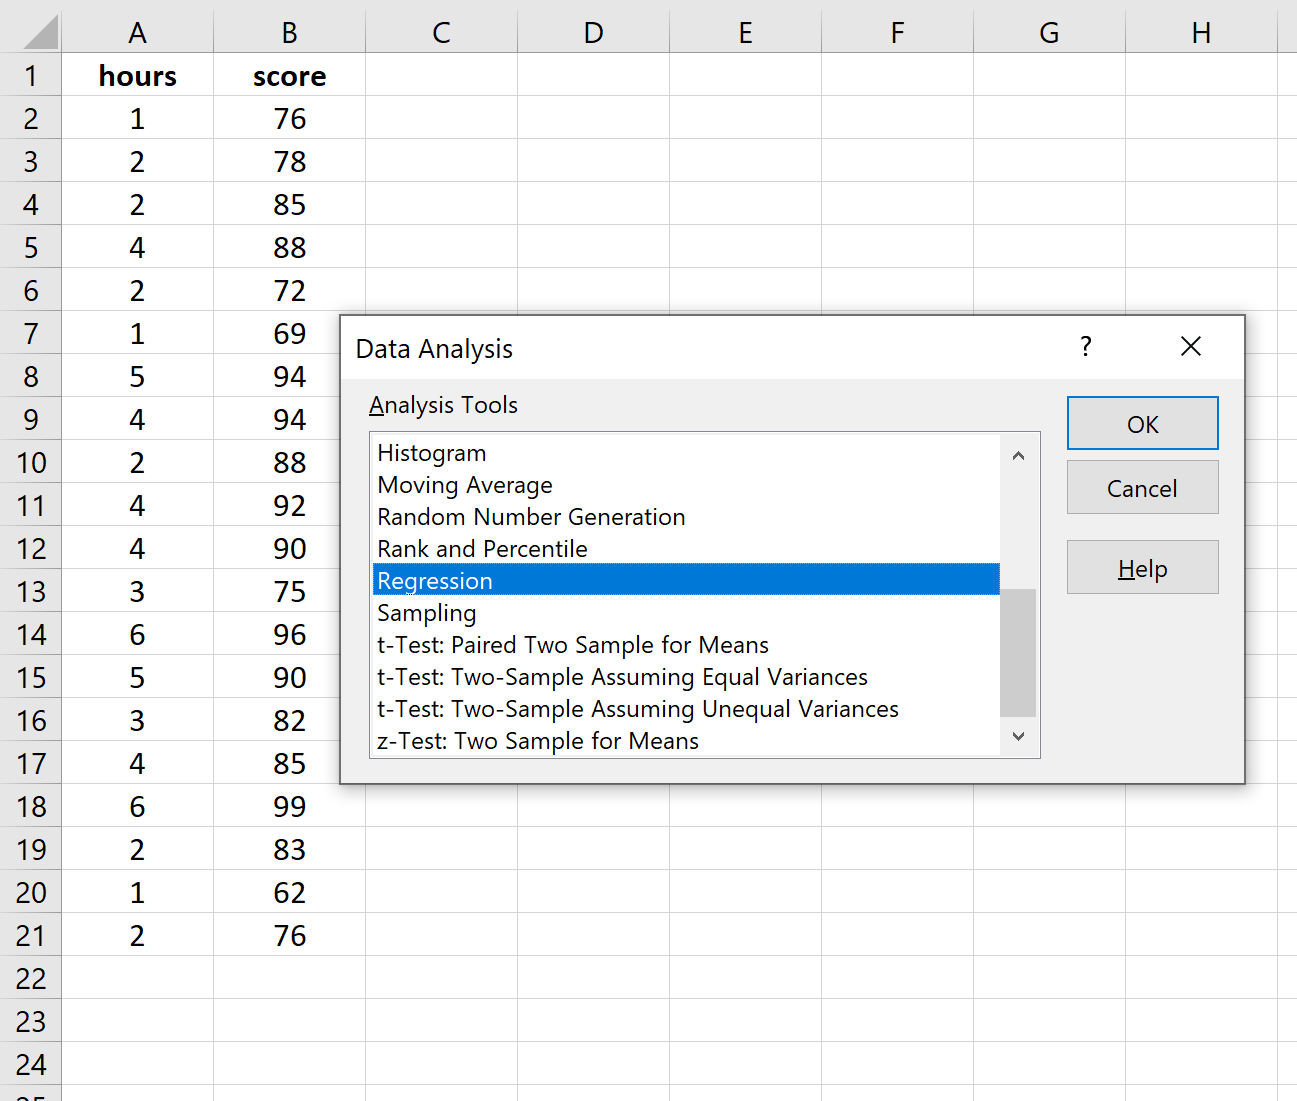Viewport: 1297px width, 1101px height.
Task: Click the score cell containing 78
Action: pyautogui.click(x=290, y=161)
